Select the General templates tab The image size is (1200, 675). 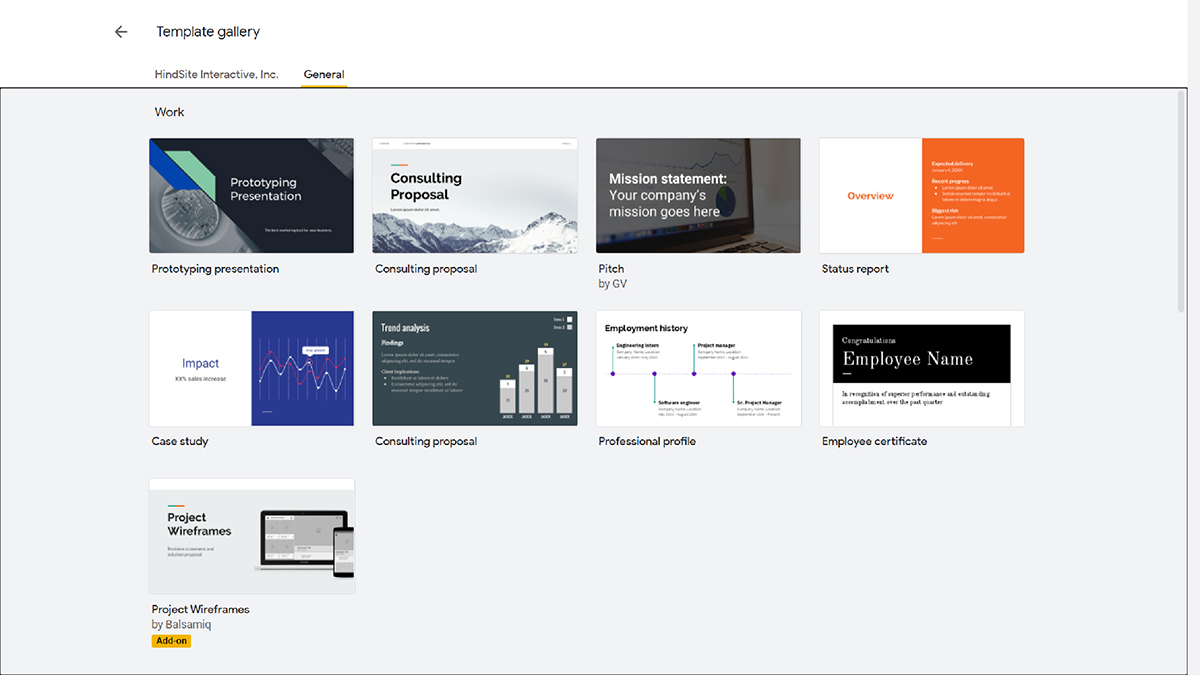pos(323,73)
